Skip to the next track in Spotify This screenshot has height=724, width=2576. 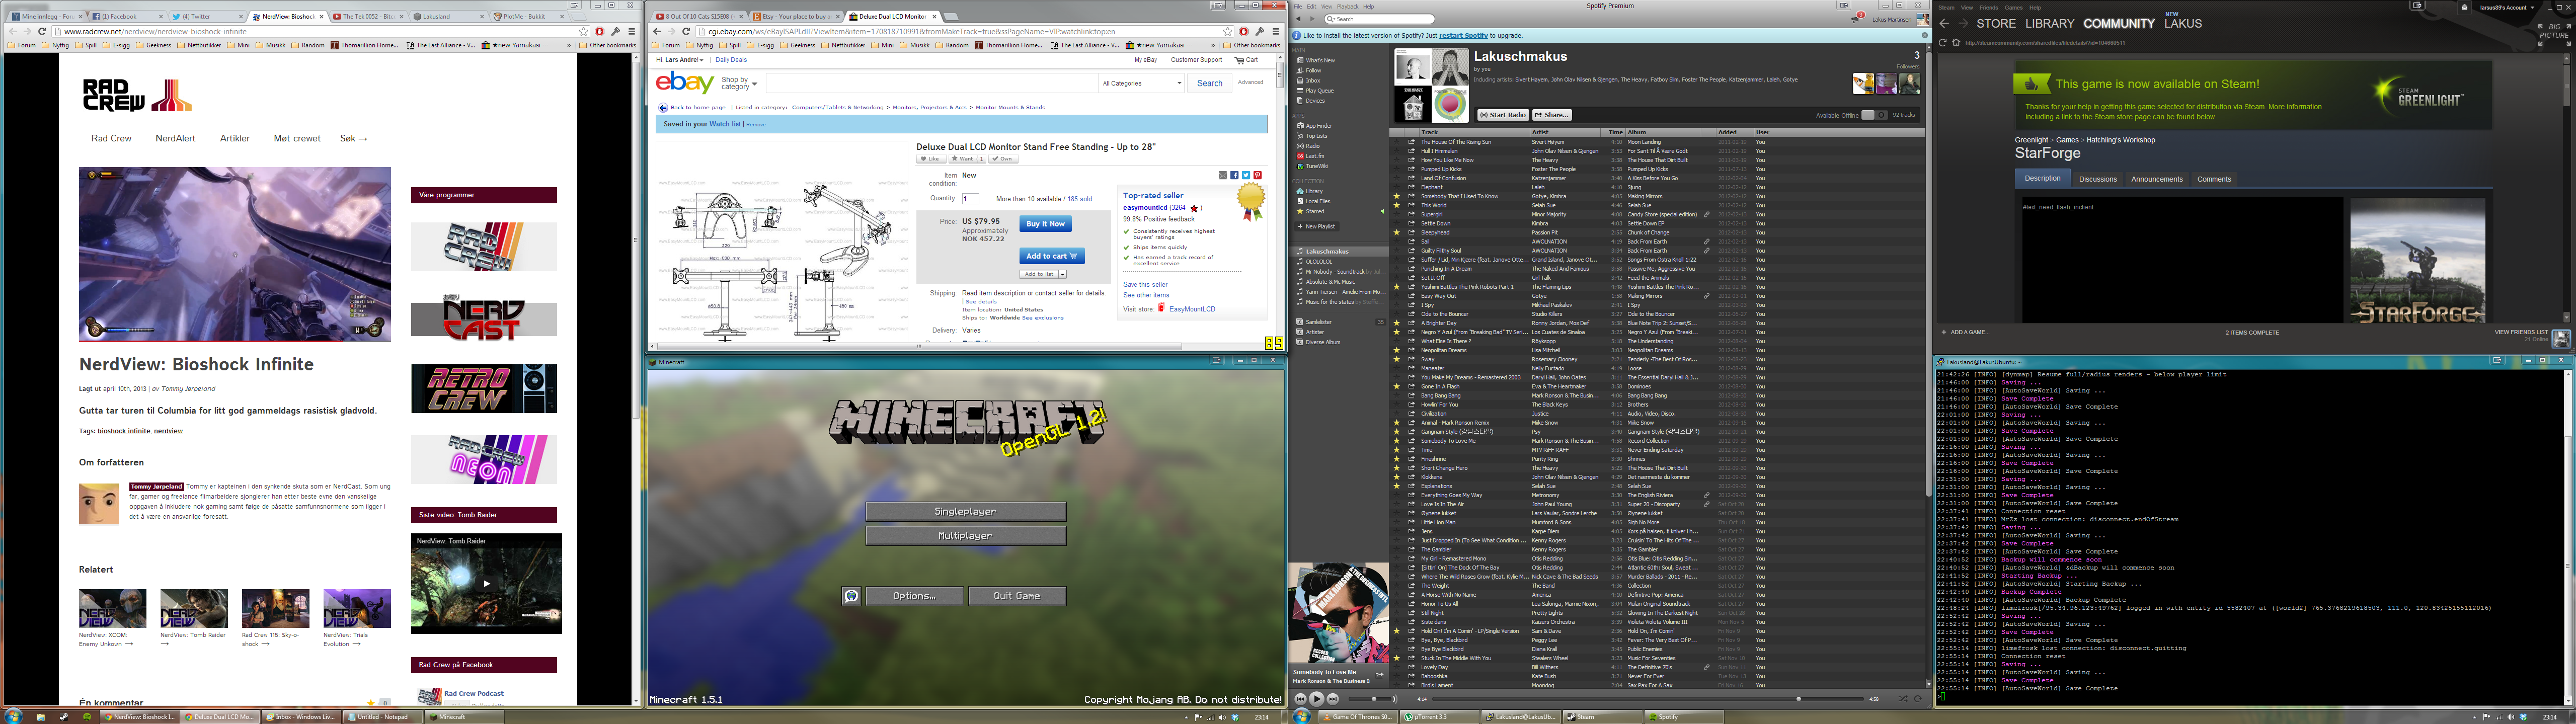(1333, 699)
